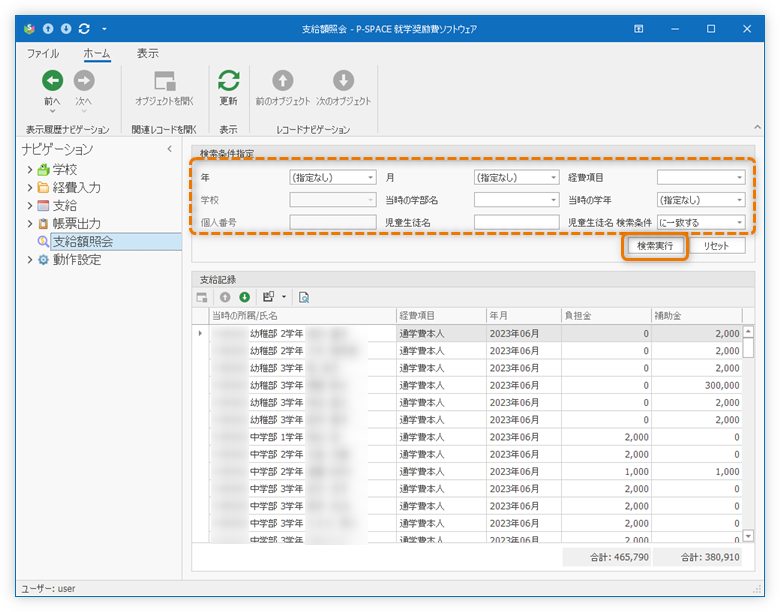This screenshot has width=780, height=612.
Task: Click the grid scrollbar up arrow
Action: click(x=748, y=331)
